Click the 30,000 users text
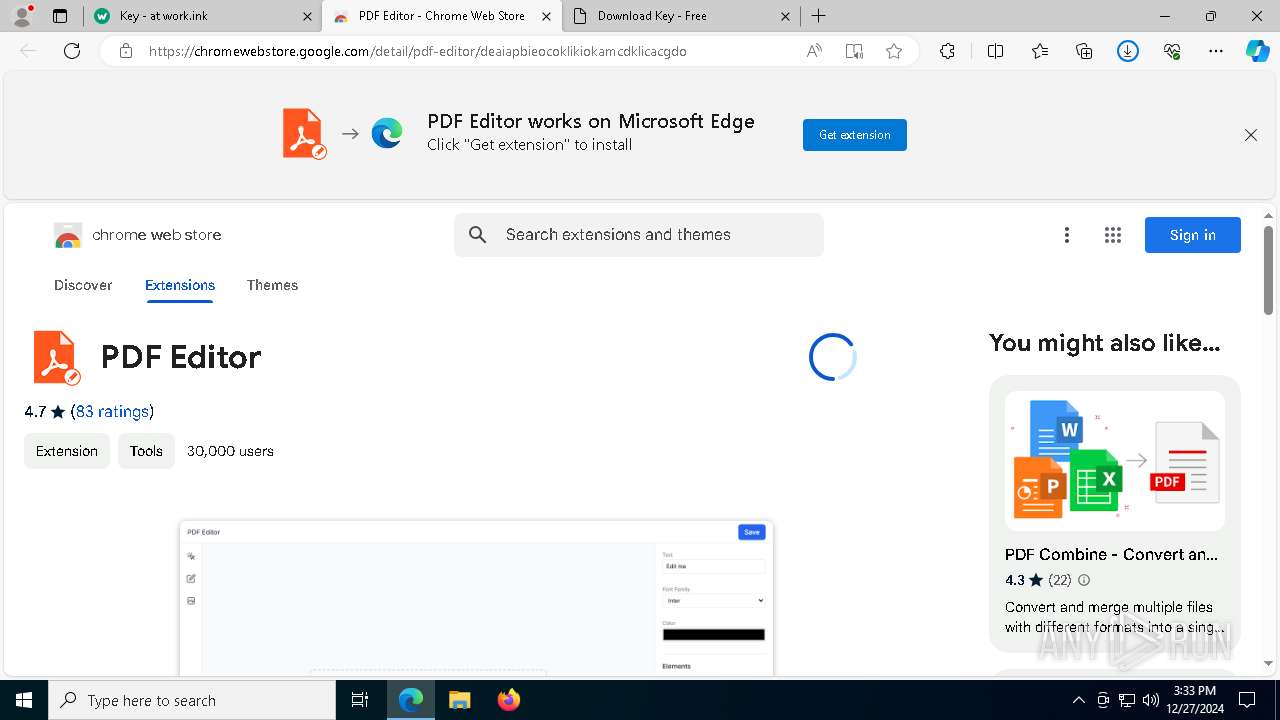The image size is (1280, 720). click(230, 451)
